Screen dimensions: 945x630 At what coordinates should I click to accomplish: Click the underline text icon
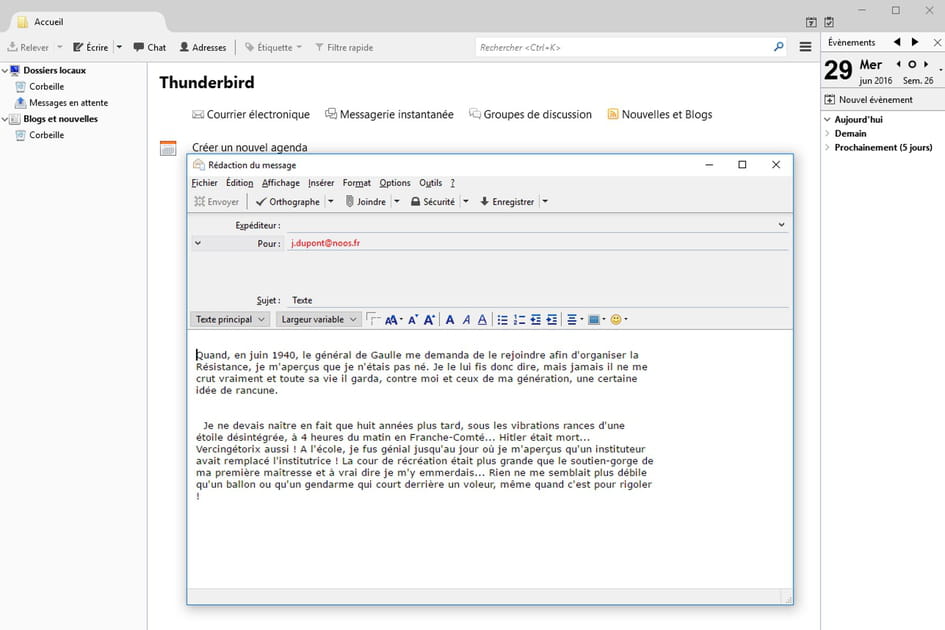[482, 320]
